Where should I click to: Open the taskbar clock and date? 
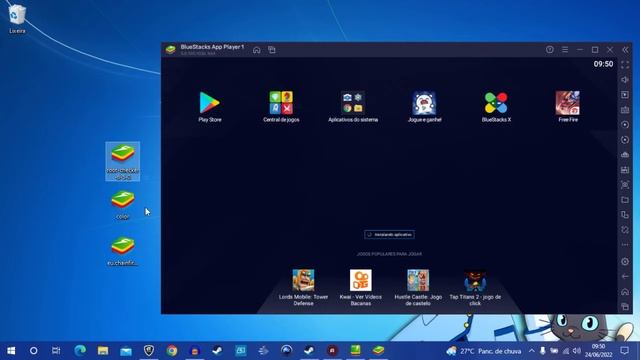click(x=598, y=351)
